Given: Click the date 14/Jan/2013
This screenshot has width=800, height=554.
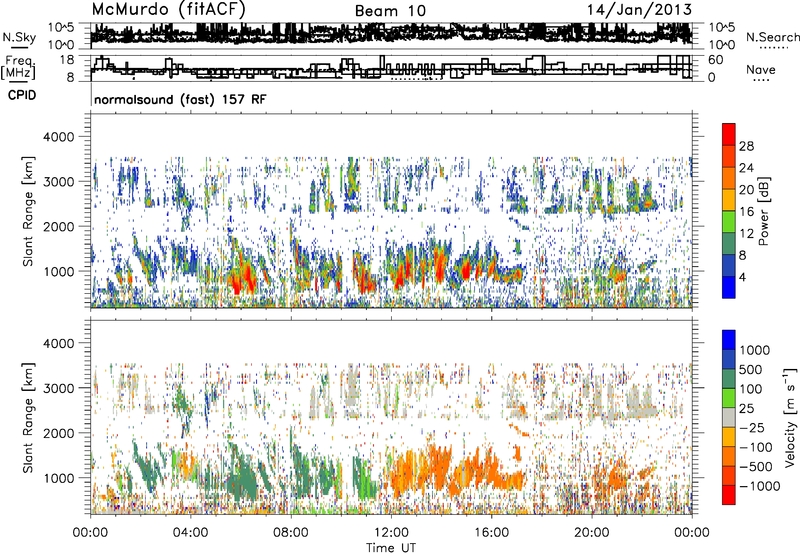Looking at the screenshot, I should pyautogui.click(x=639, y=9).
